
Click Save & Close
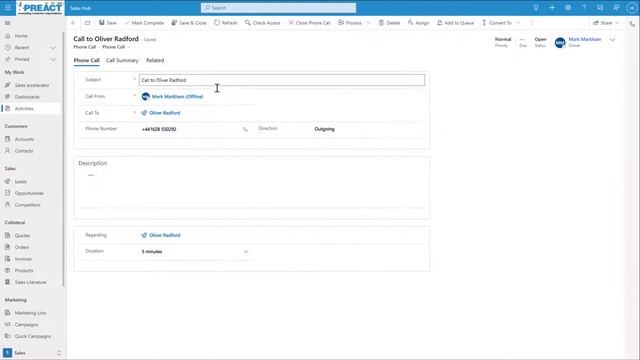pyautogui.click(x=189, y=23)
